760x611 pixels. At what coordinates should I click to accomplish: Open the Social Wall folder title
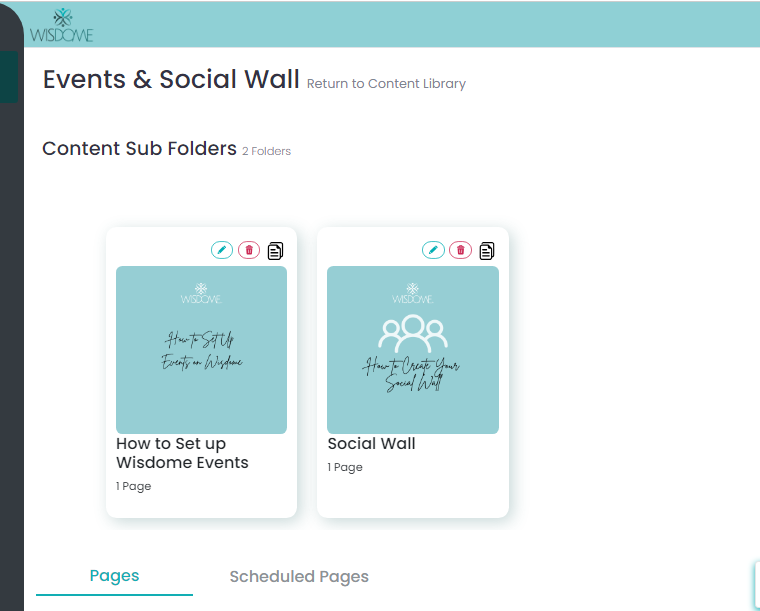tap(371, 444)
